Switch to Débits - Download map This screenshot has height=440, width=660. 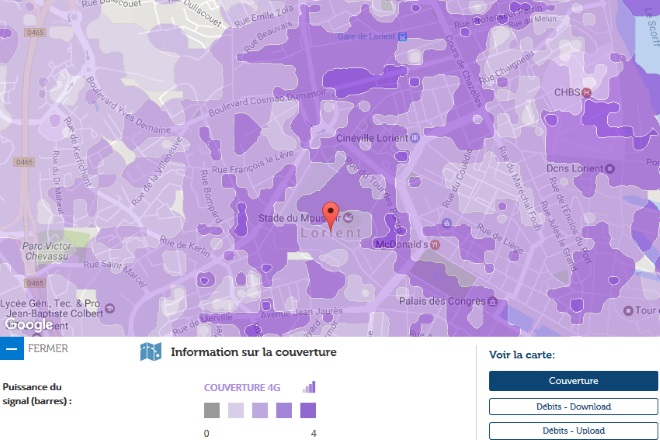tap(573, 407)
